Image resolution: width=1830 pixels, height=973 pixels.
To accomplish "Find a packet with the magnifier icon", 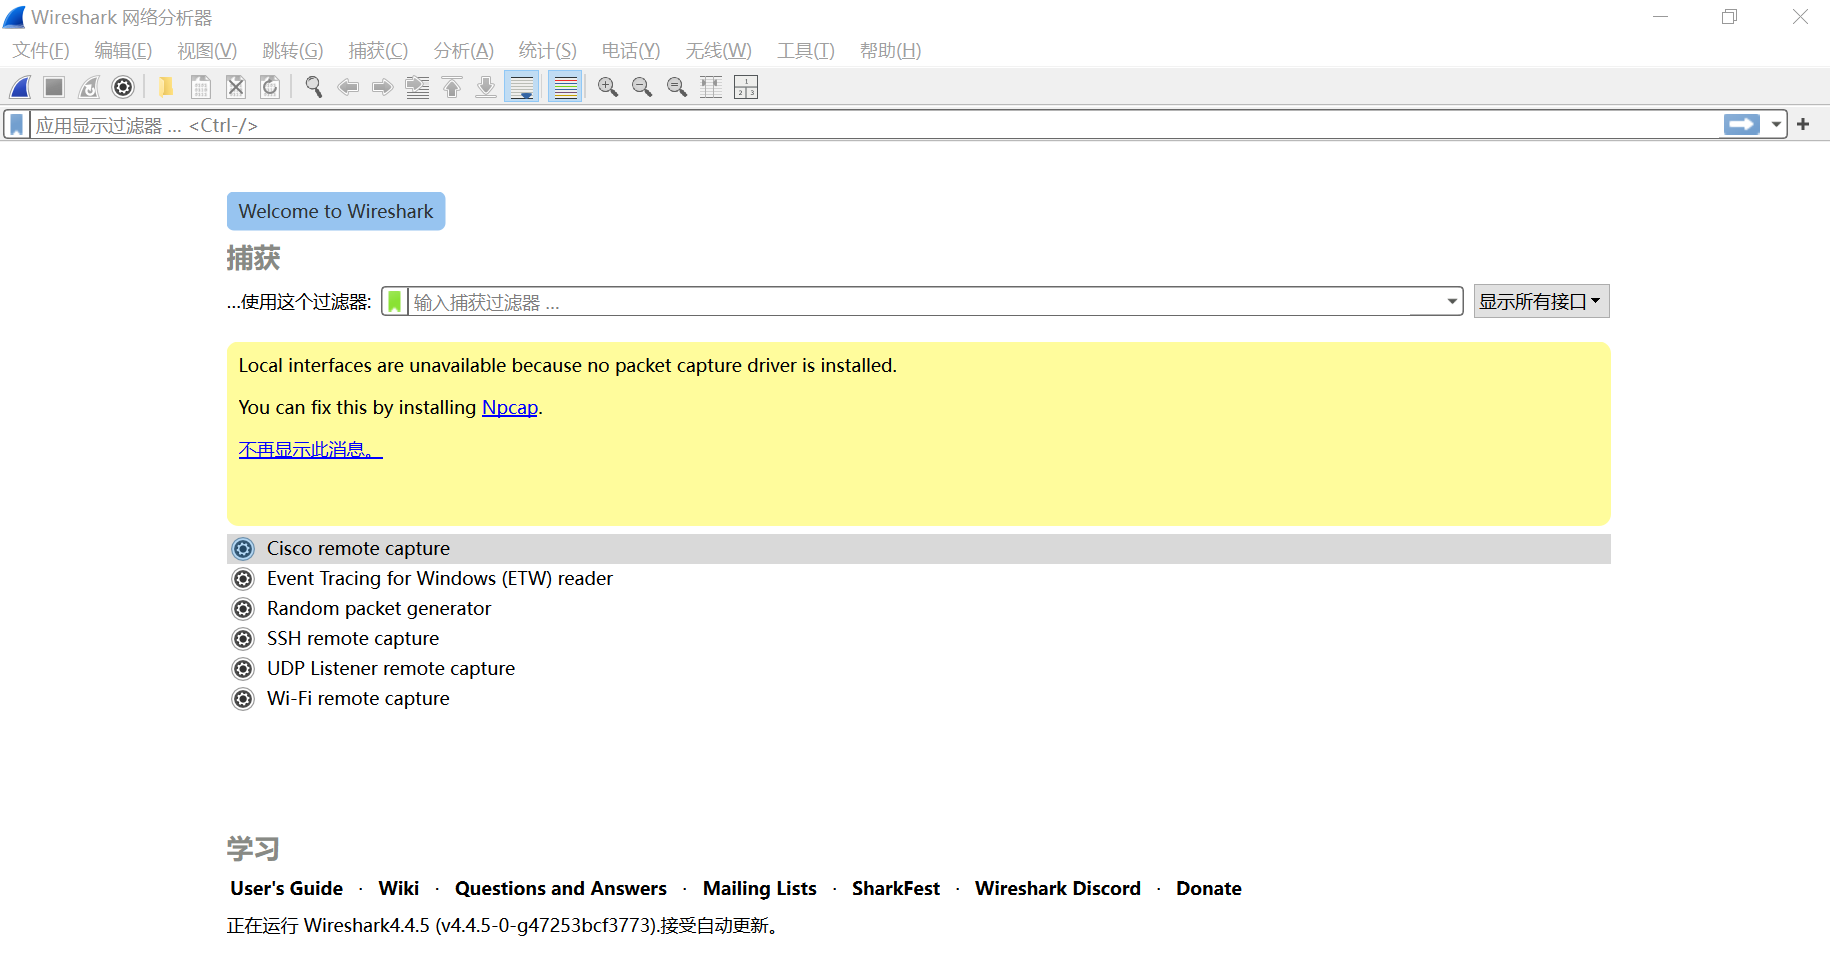I will pos(314,87).
